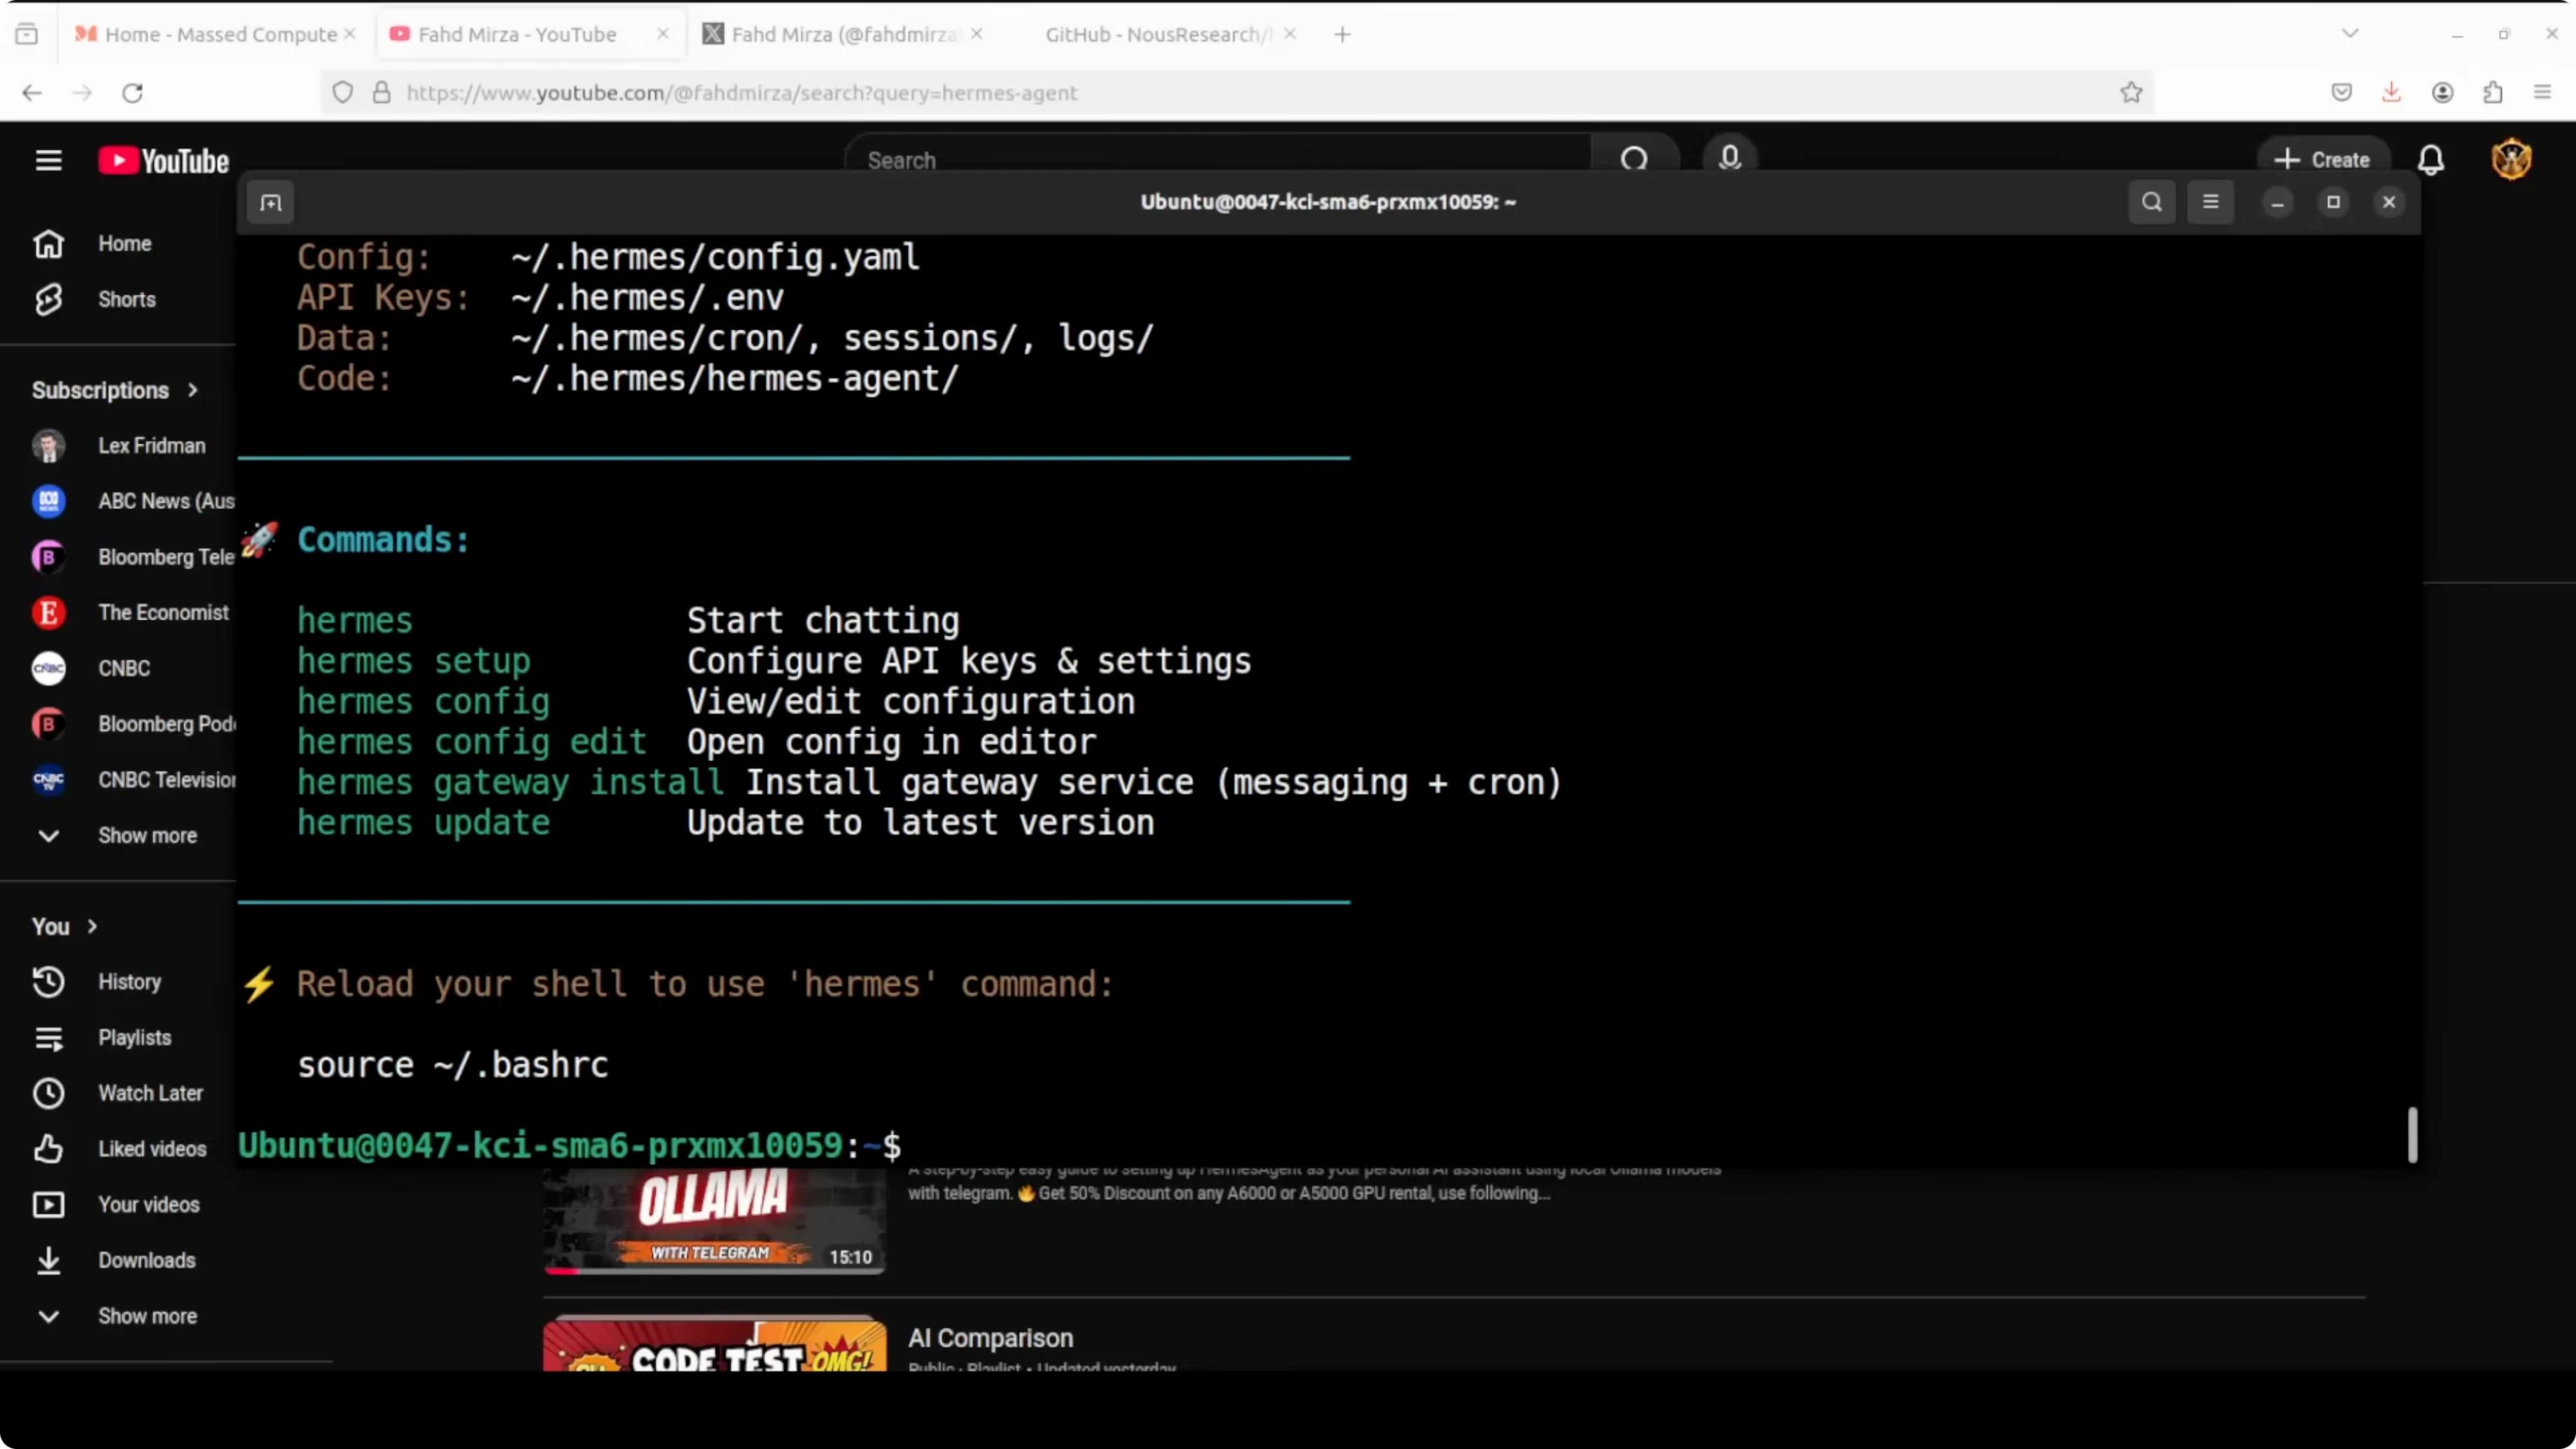
Task: Click the terminal scrollbar handle
Action: point(2412,1134)
